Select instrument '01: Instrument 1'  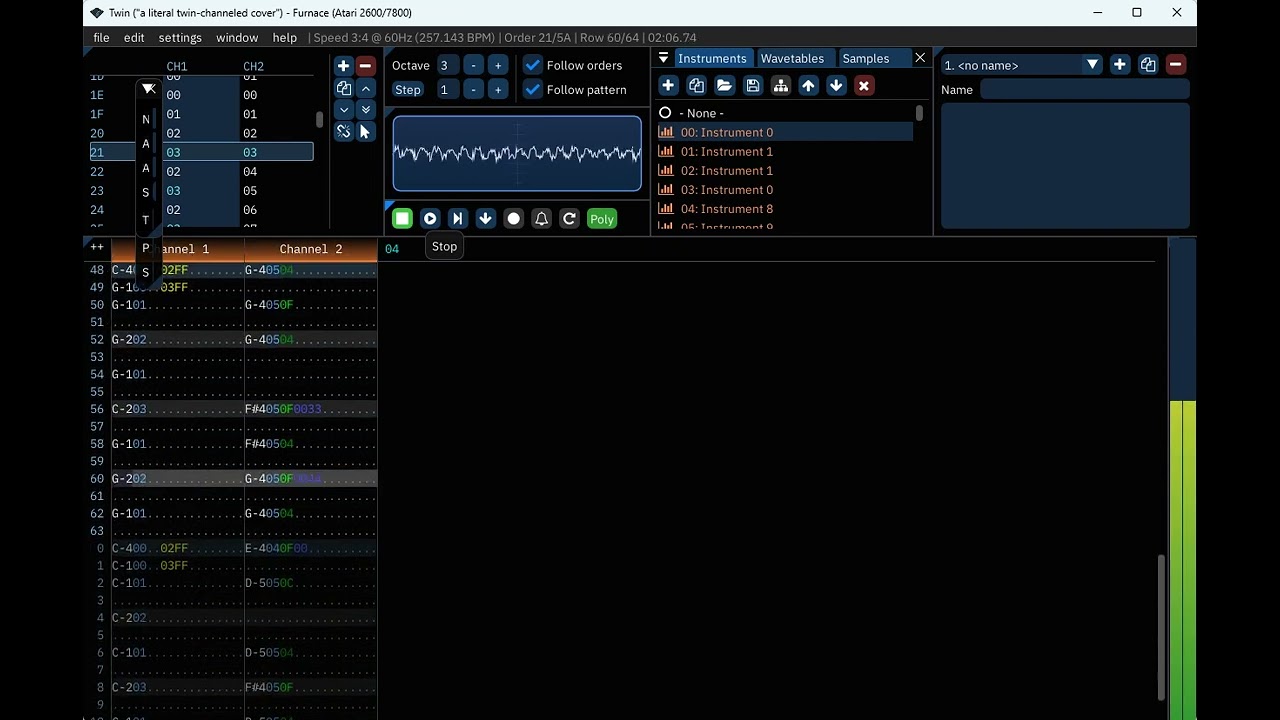(785, 151)
